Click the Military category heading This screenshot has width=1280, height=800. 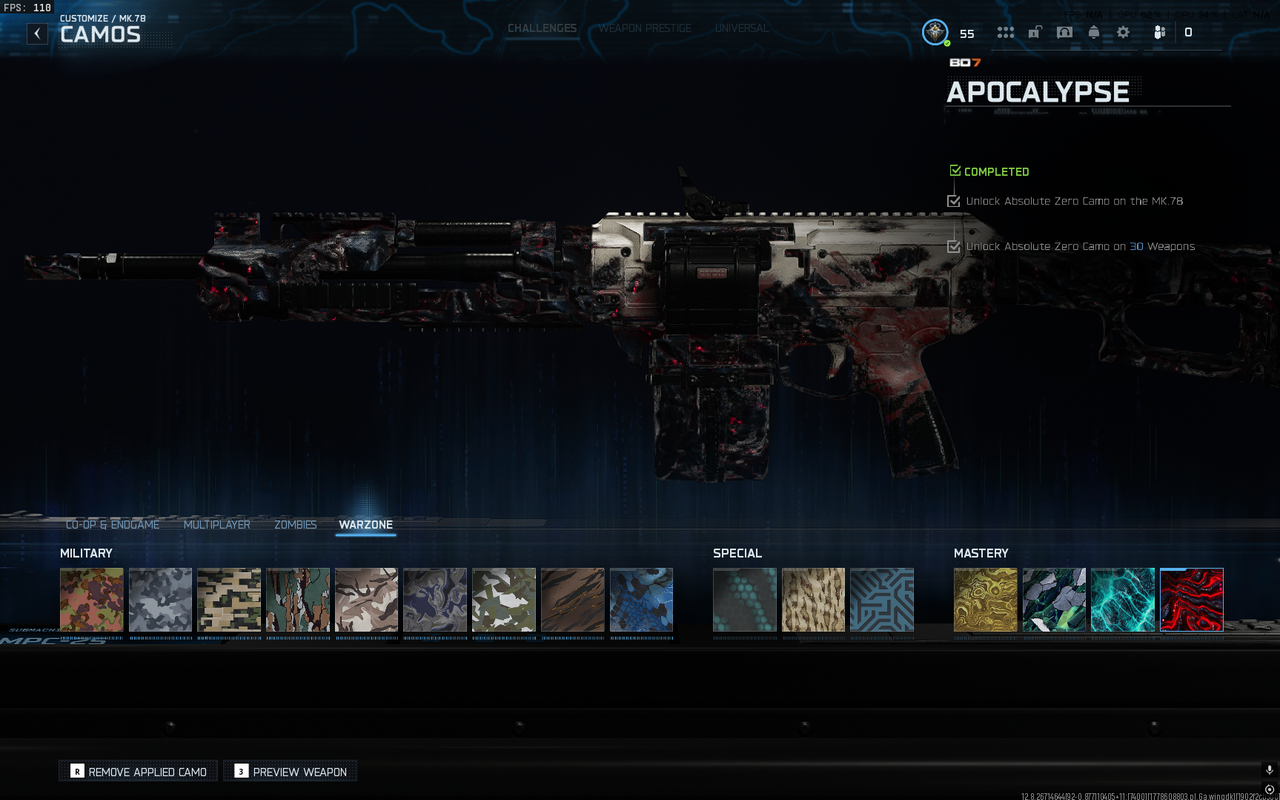86,553
